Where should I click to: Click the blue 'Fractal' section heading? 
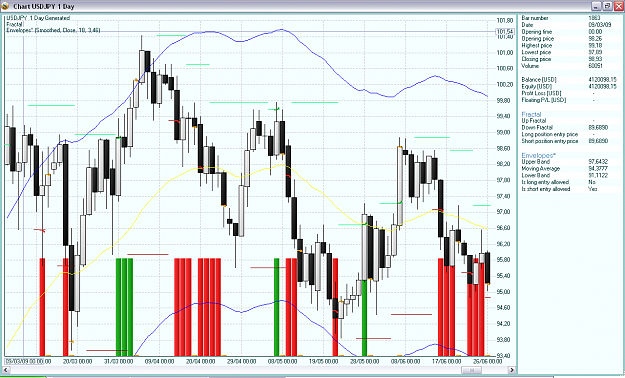tap(531, 114)
